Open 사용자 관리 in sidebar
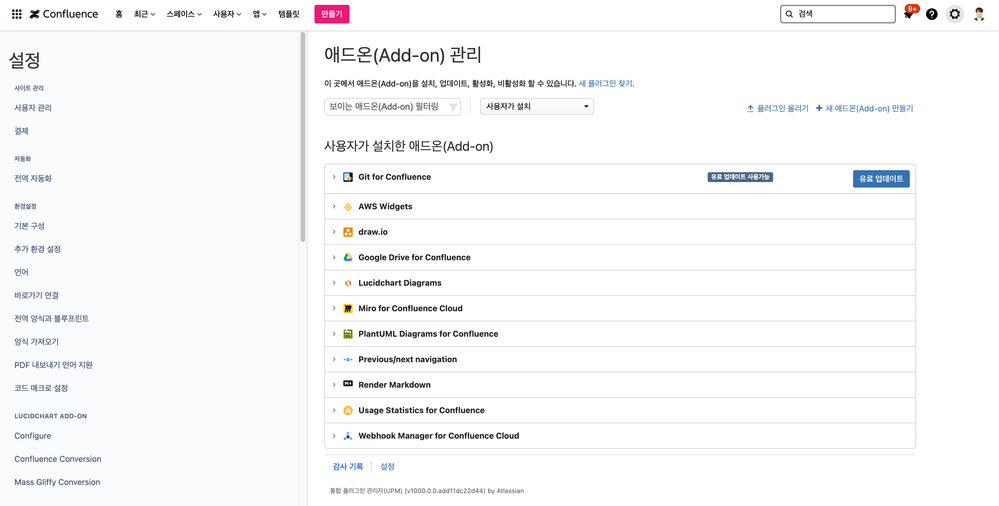The height and width of the screenshot is (506, 999). point(33,108)
